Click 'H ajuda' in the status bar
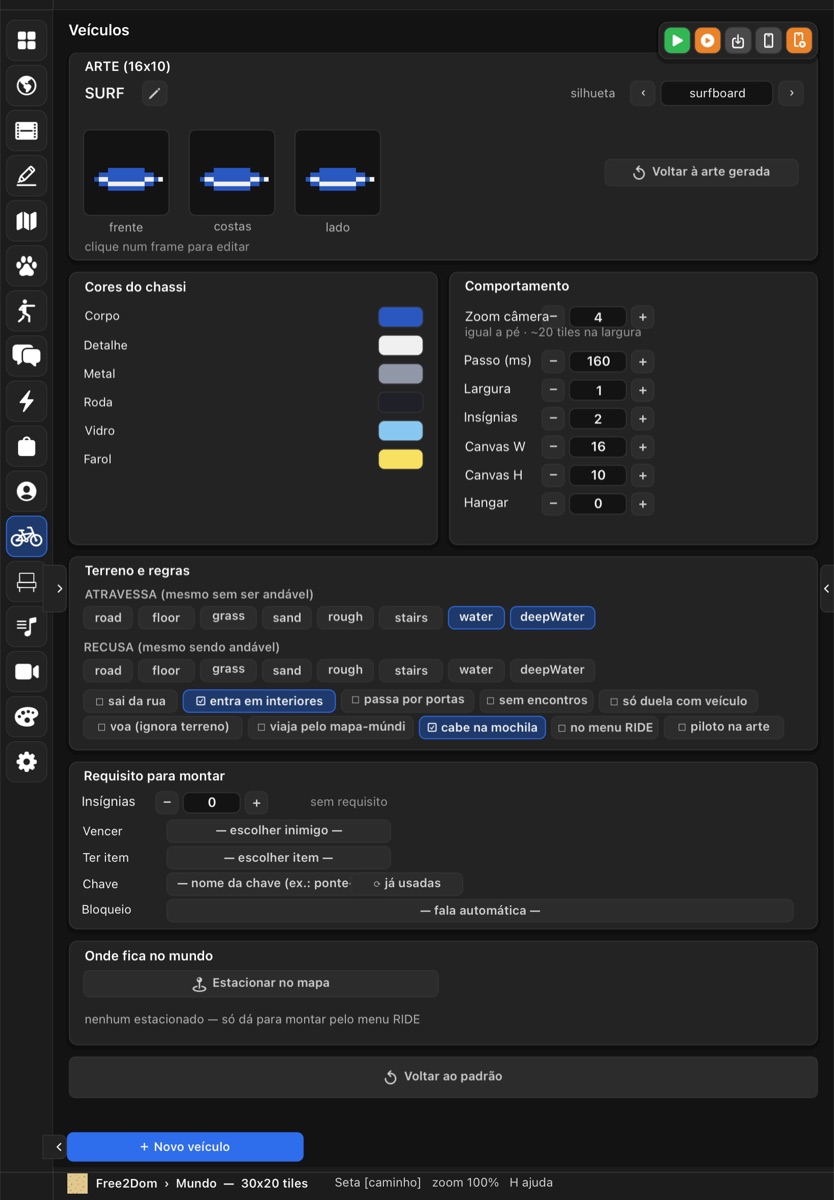The image size is (834, 1200). (531, 1183)
